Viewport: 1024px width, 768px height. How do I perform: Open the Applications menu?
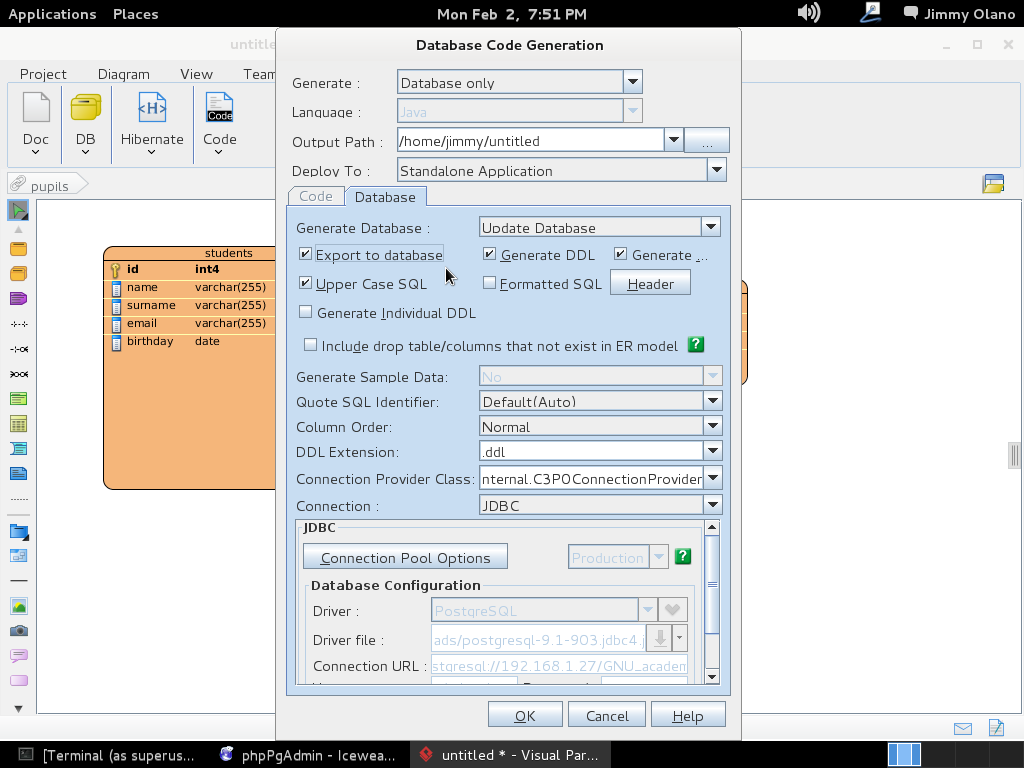[52, 14]
